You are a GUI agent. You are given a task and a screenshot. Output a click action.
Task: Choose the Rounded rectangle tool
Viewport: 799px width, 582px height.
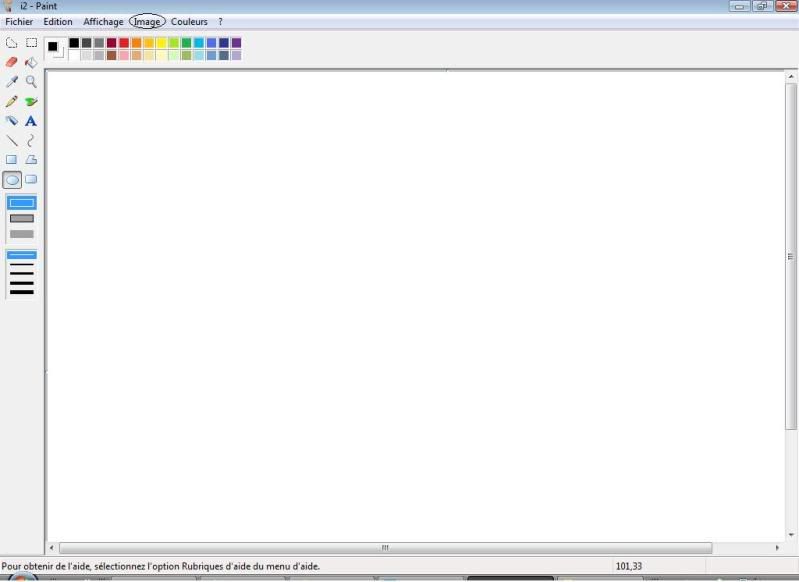click(31, 179)
